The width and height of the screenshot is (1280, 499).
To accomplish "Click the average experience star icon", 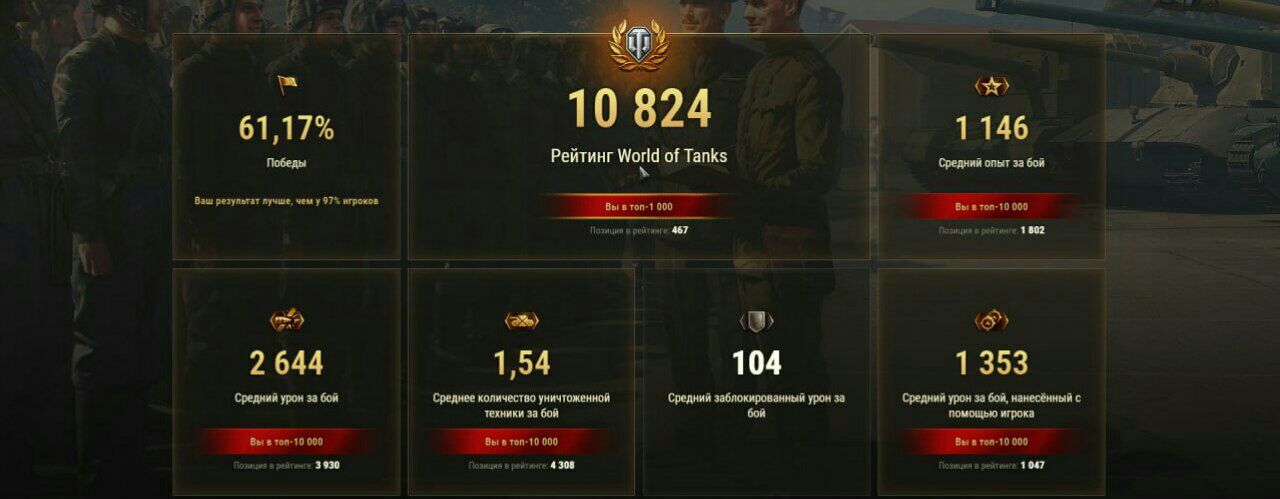I will [991, 86].
